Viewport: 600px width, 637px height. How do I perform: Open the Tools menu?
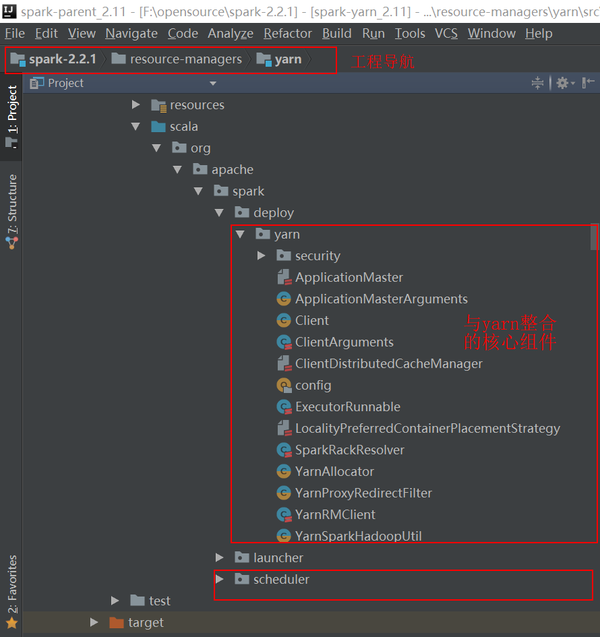(x=410, y=33)
